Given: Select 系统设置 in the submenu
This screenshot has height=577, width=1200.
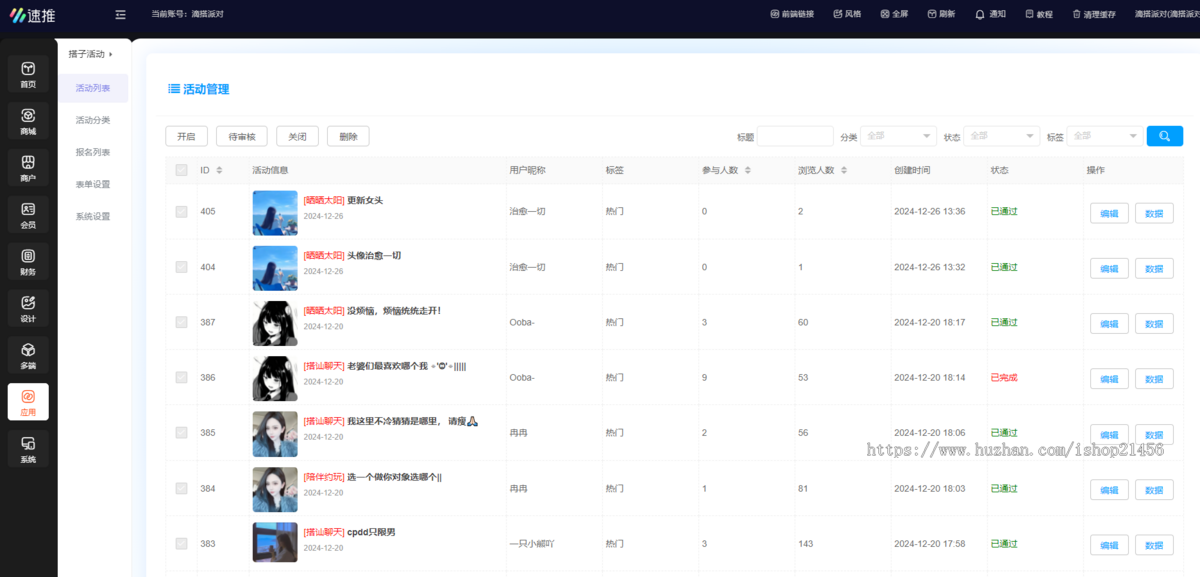Looking at the screenshot, I should [x=93, y=216].
